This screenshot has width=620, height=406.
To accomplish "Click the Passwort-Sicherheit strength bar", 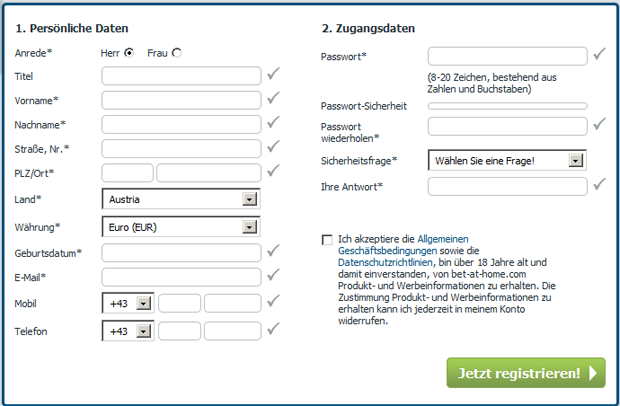I will [x=508, y=106].
